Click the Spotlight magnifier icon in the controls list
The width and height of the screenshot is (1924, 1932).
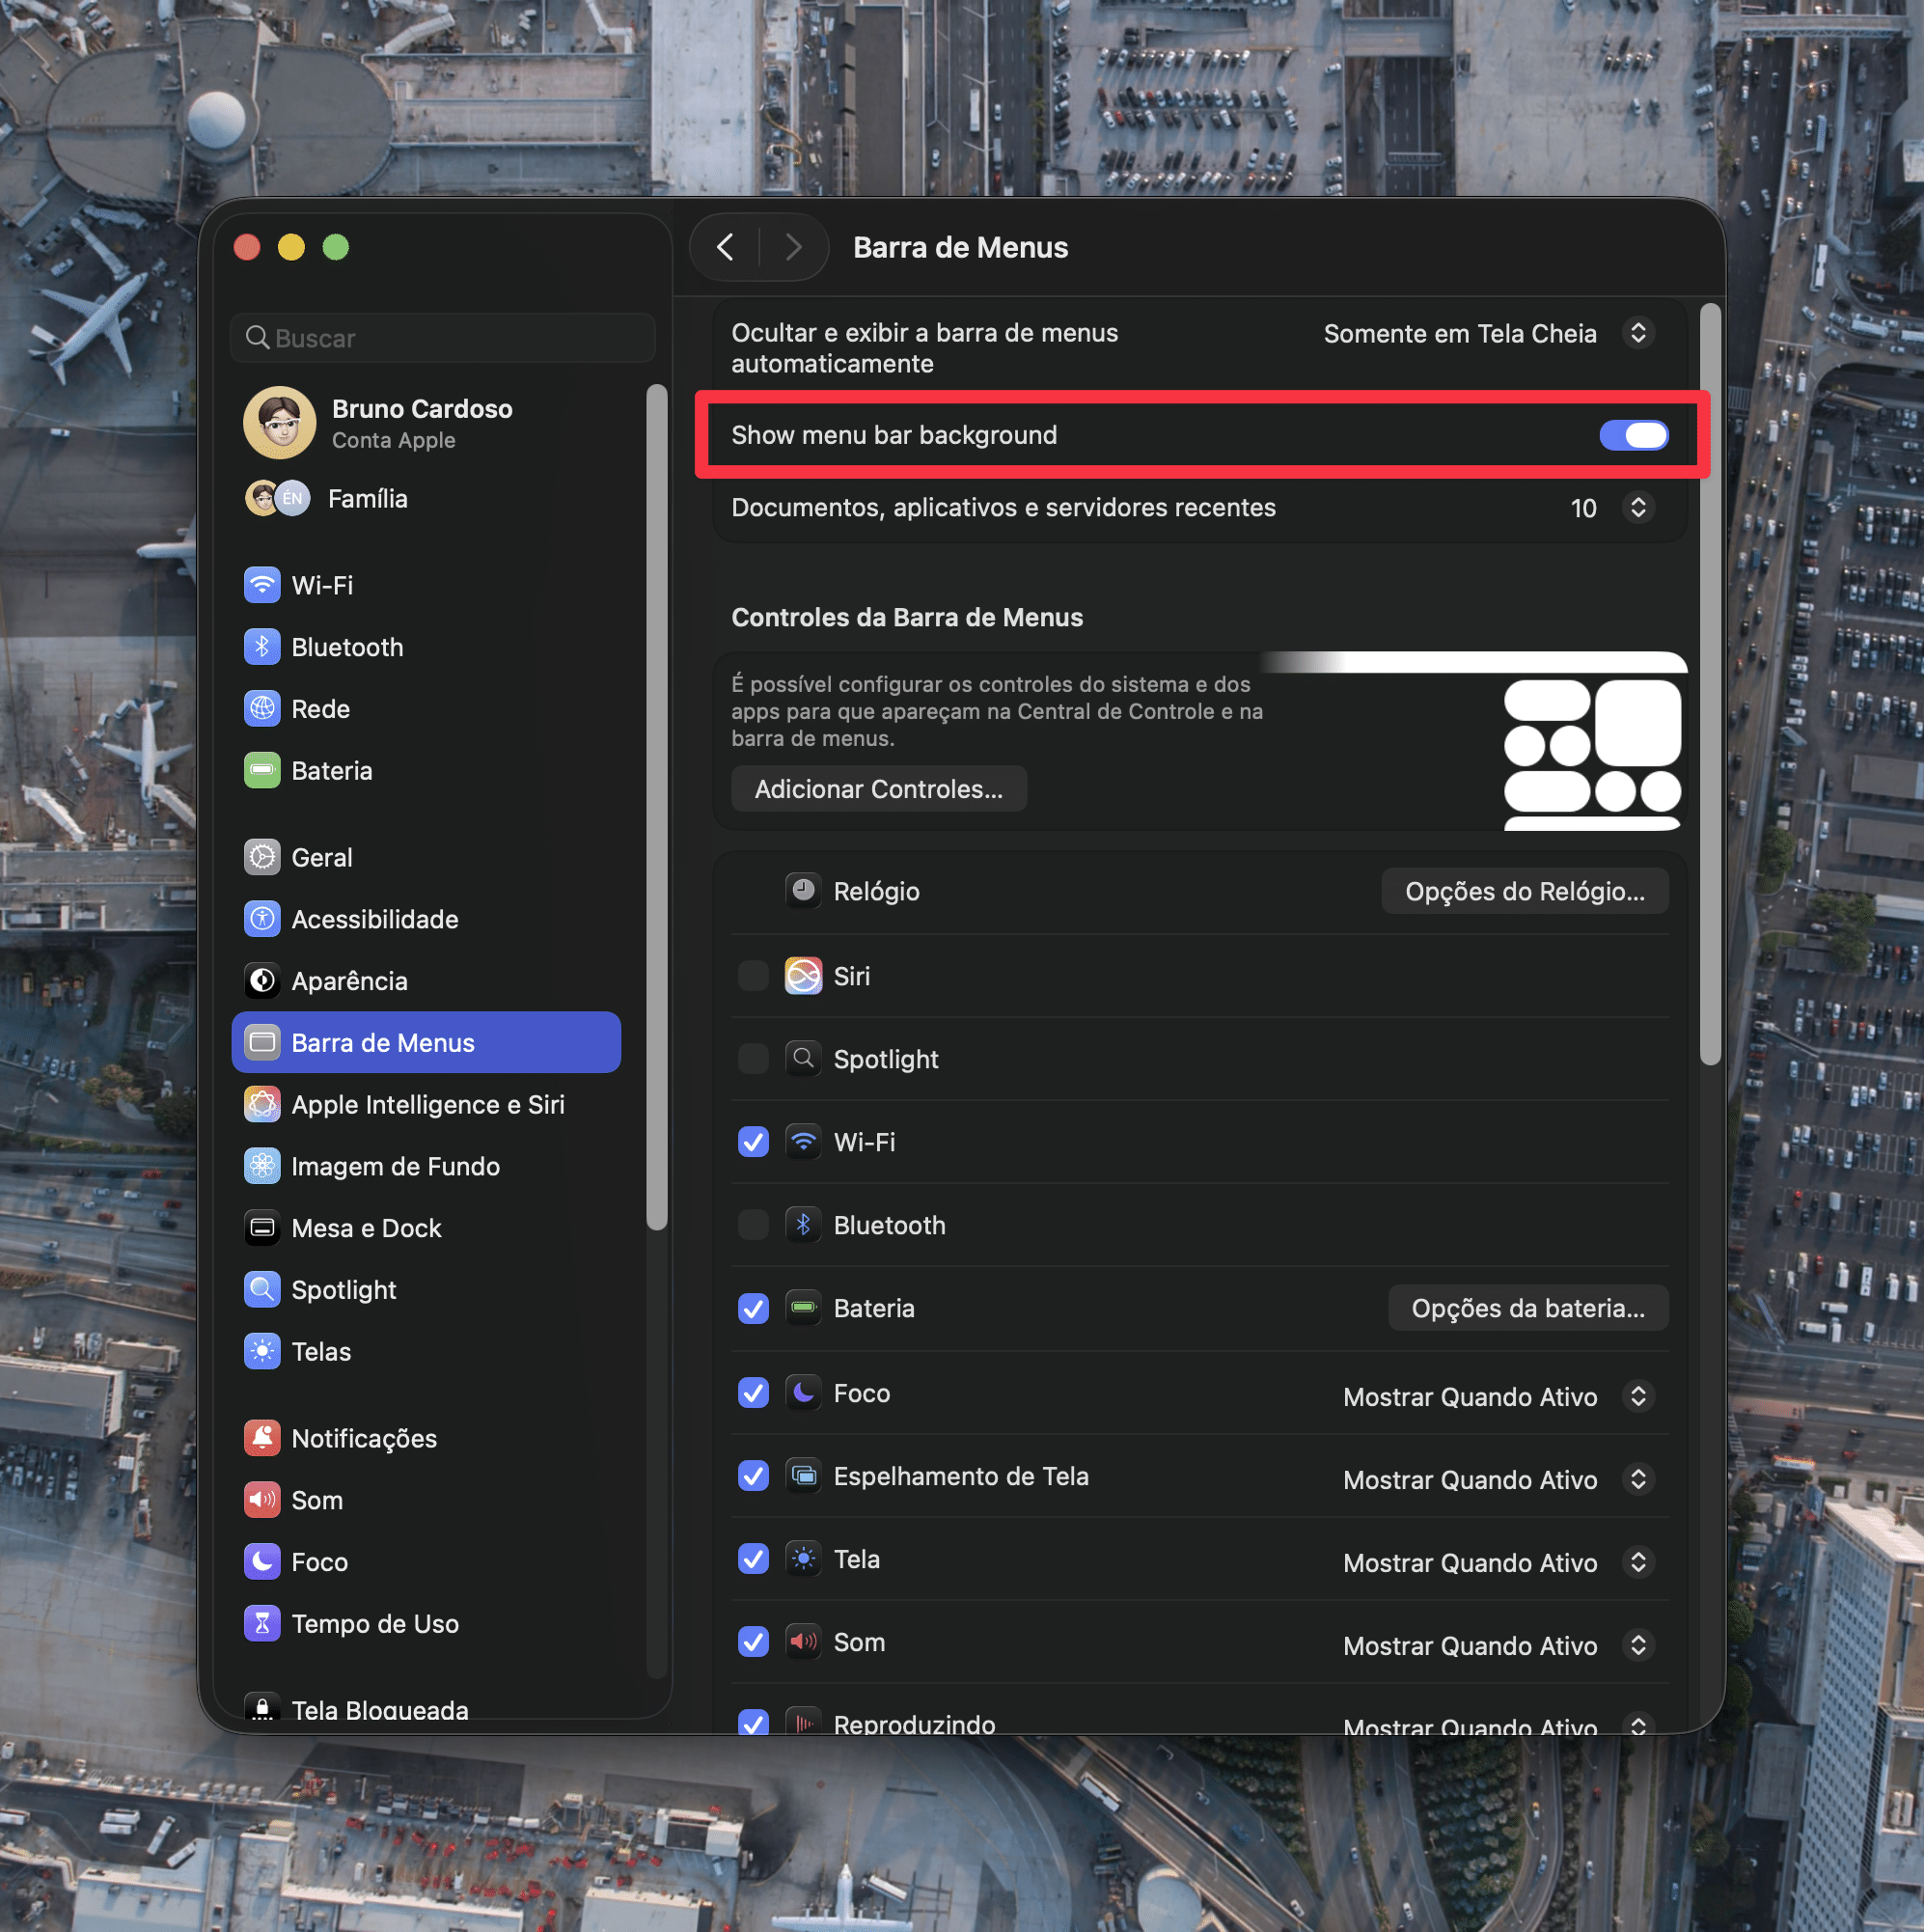coord(803,1059)
